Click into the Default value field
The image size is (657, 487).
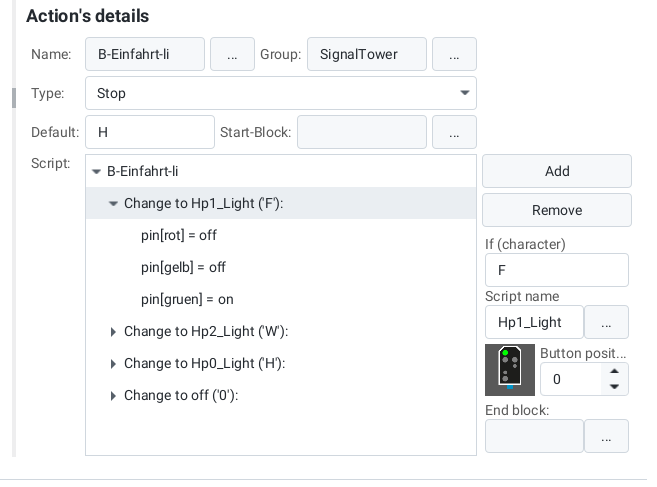coord(150,132)
